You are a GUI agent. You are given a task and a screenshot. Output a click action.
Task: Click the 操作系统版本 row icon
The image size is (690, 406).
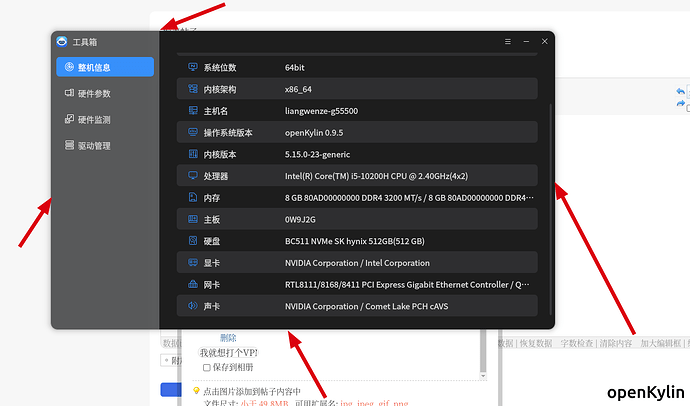point(193,132)
